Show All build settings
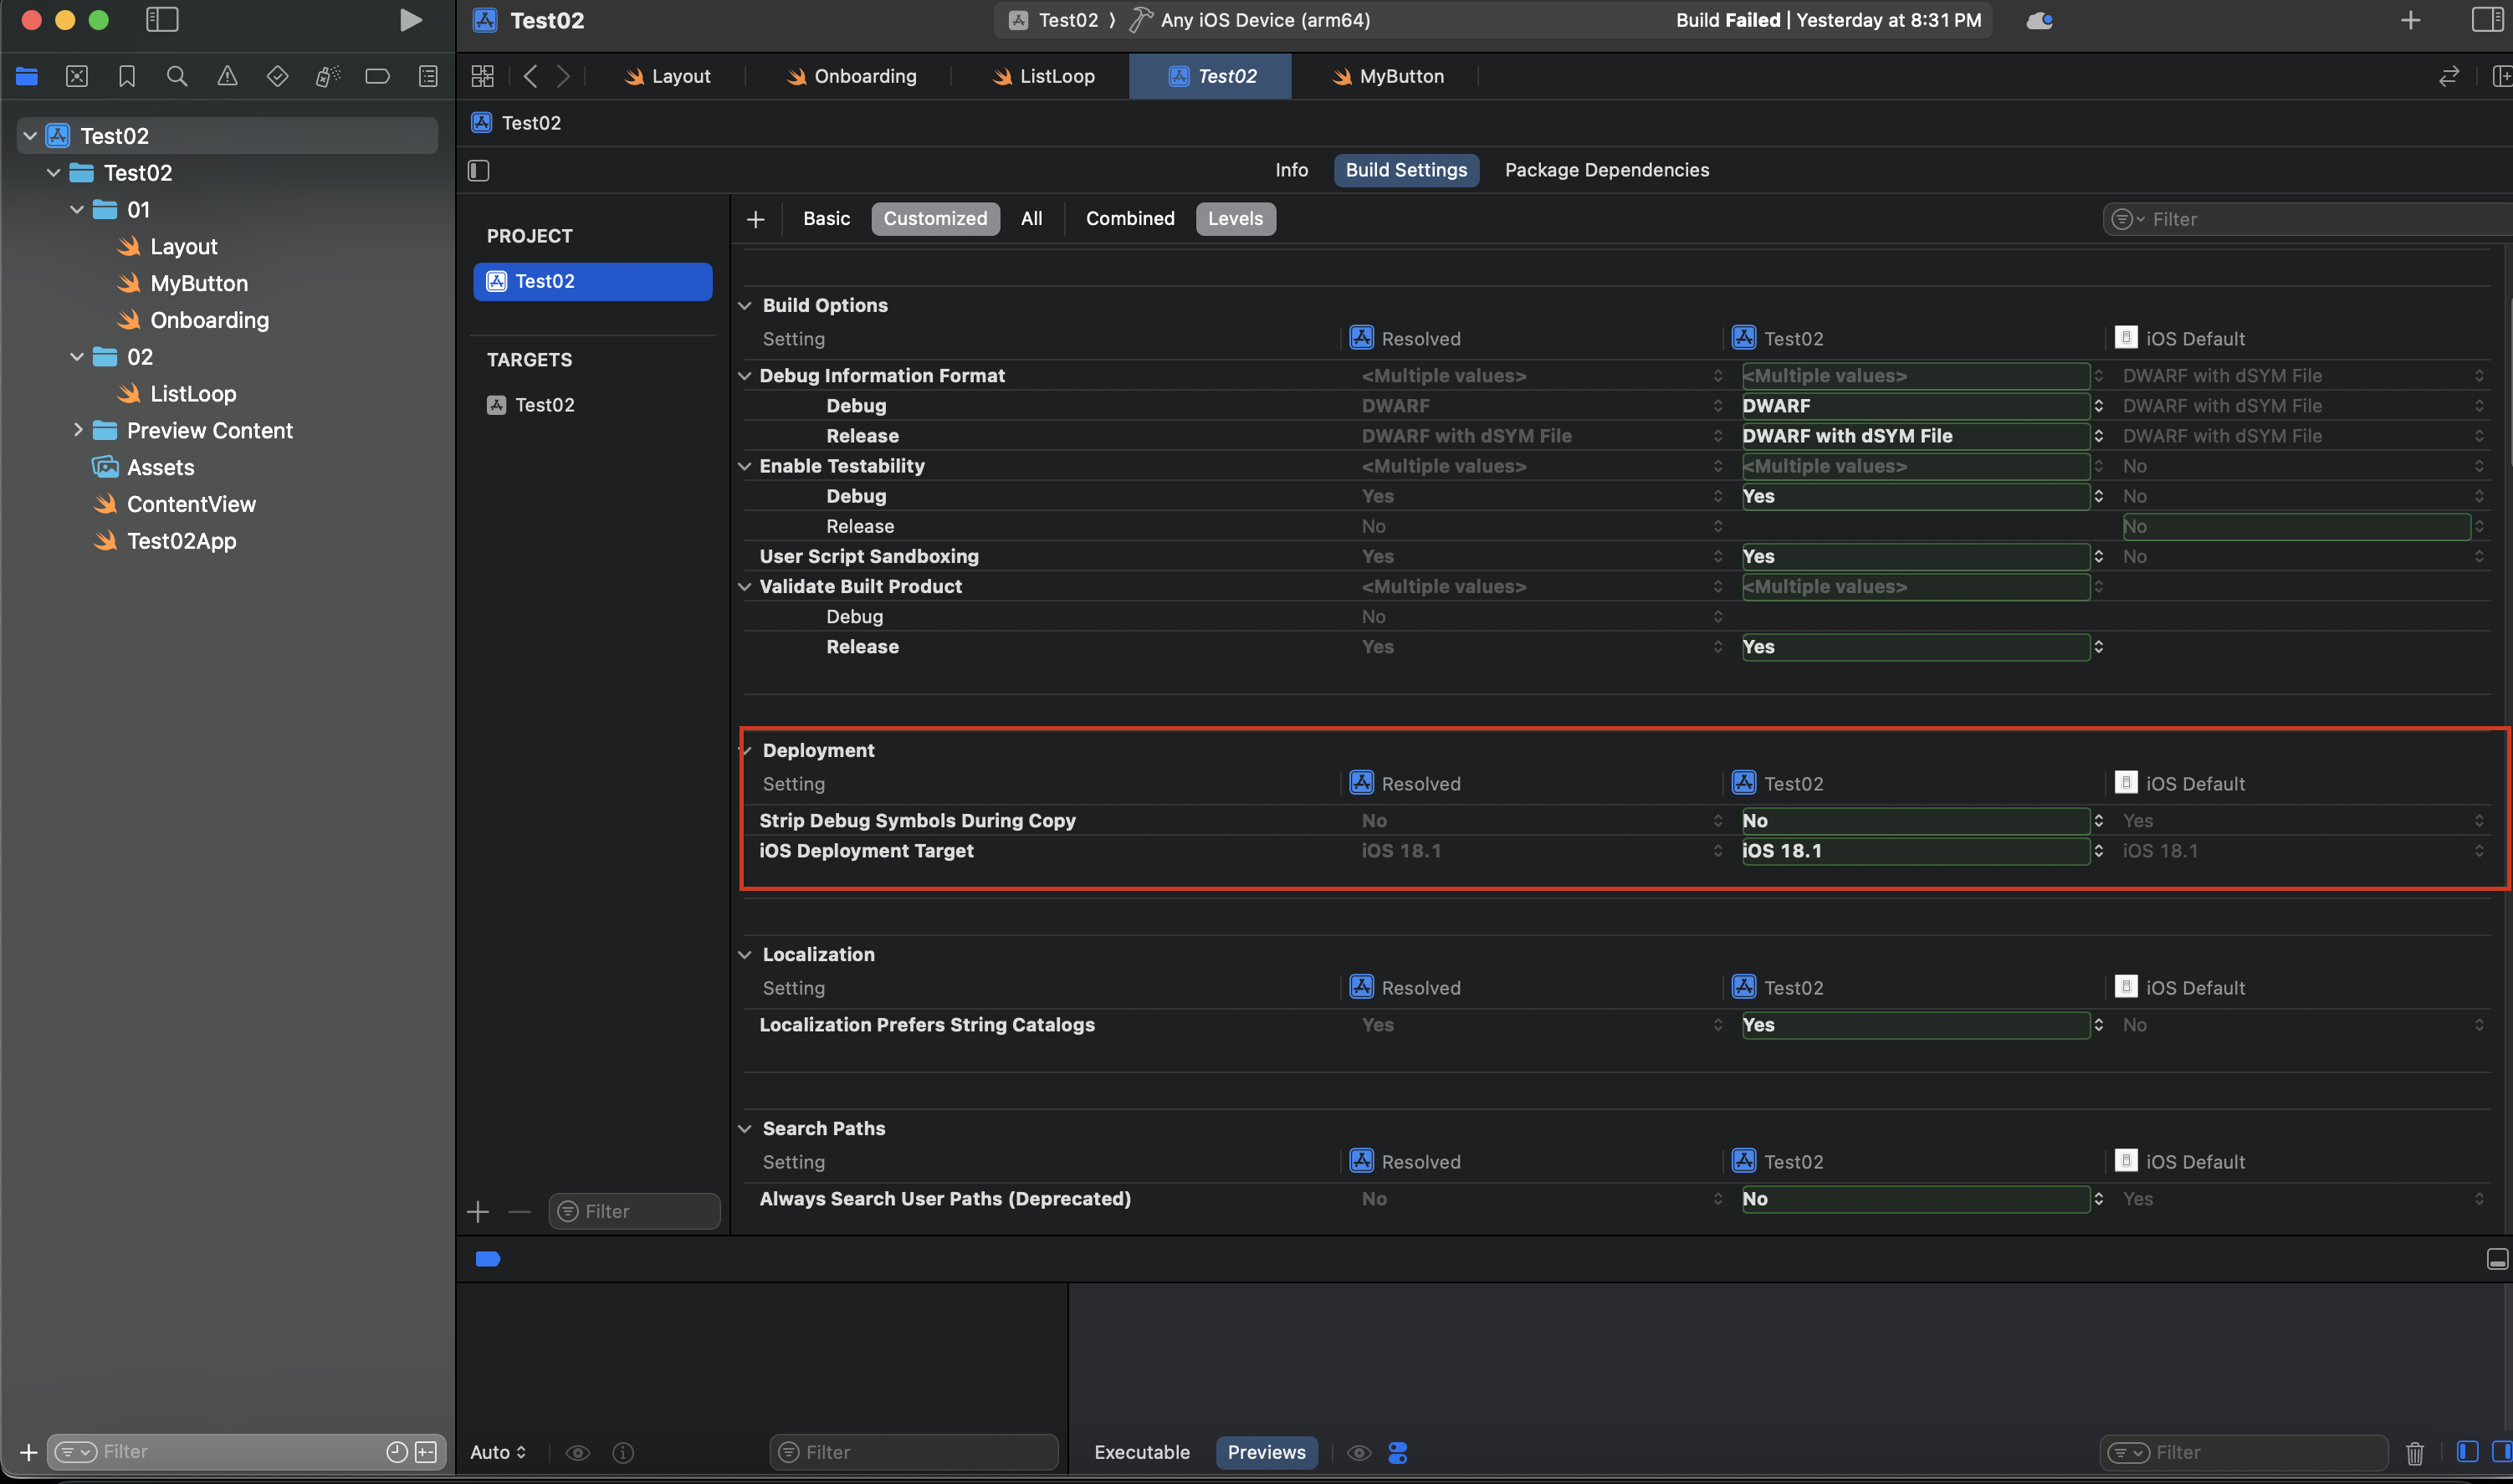2513x1484 pixels. click(x=1031, y=218)
